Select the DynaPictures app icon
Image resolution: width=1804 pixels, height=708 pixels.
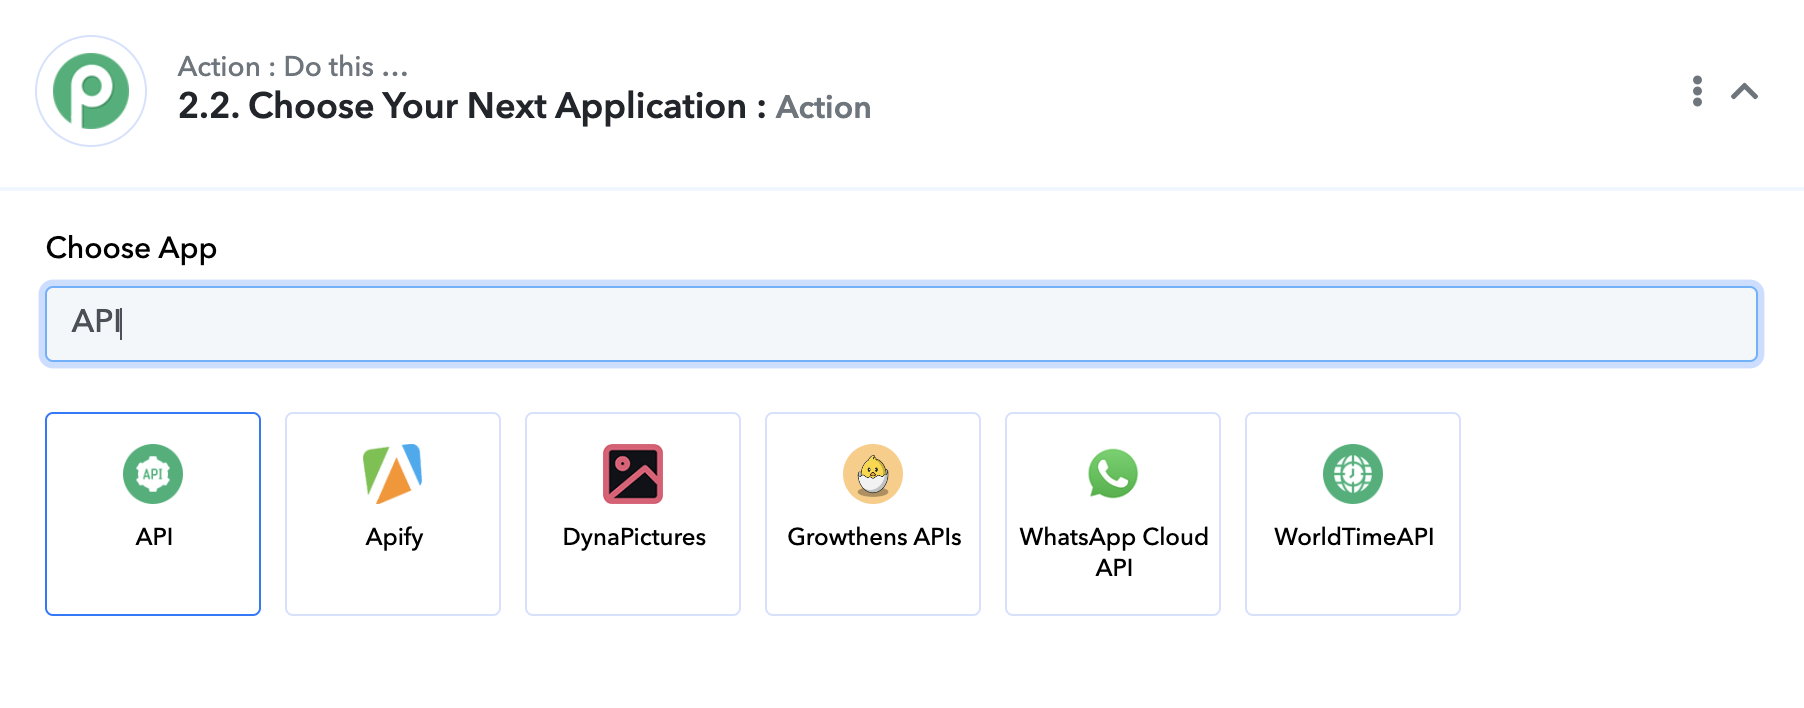(633, 474)
